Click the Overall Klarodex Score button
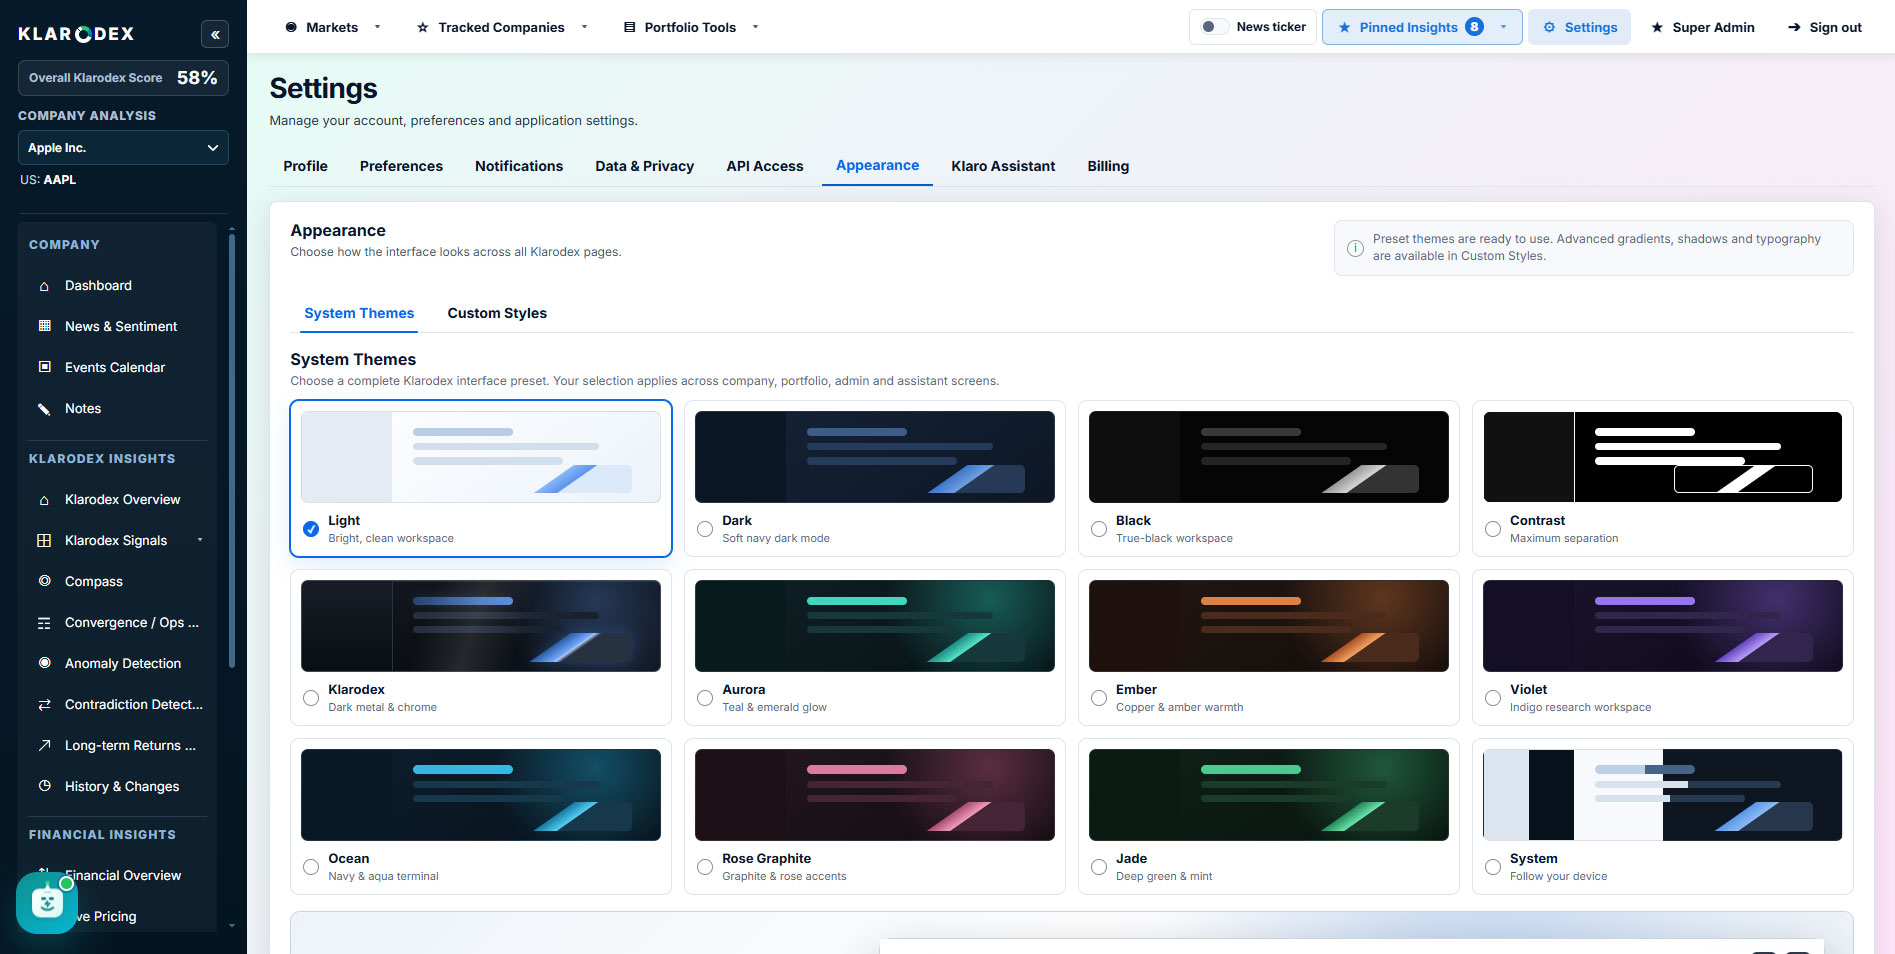The image size is (1895, 954). click(x=123, y=78)
